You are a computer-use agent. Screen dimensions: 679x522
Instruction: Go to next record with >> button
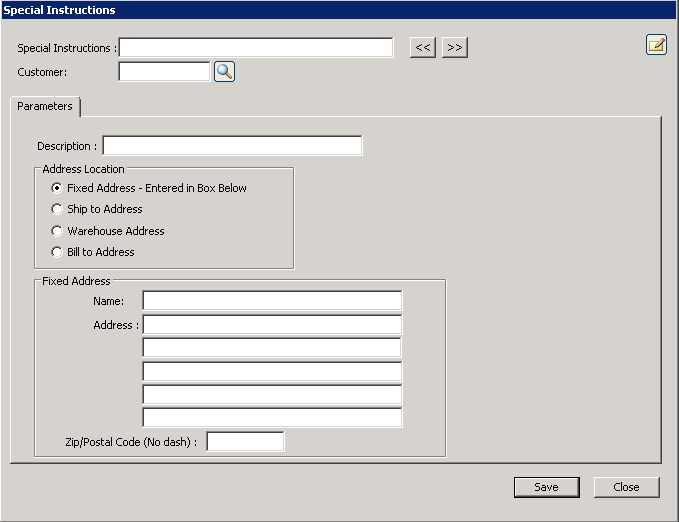455,48
